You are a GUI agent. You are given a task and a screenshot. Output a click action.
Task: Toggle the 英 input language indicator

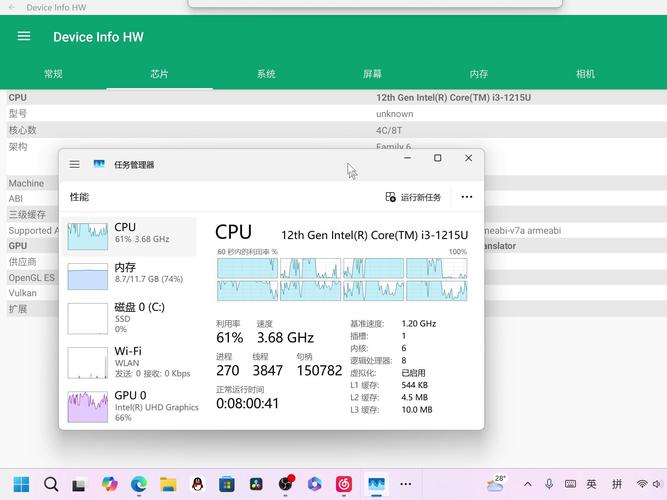click(x=591, y=484)
